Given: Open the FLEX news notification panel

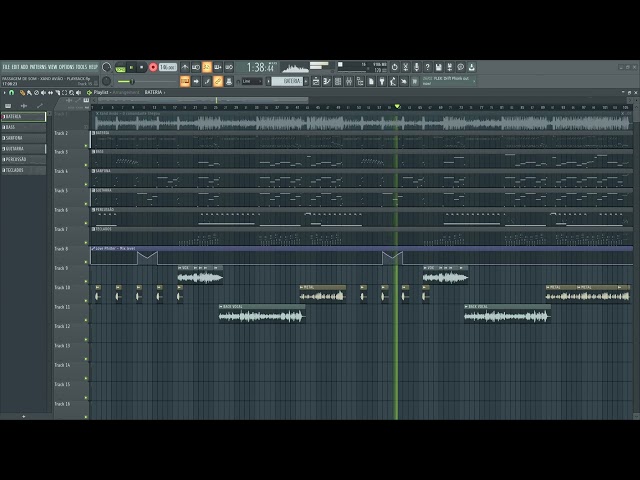Looking at the screenshot, I should click(x=448, y=81).
